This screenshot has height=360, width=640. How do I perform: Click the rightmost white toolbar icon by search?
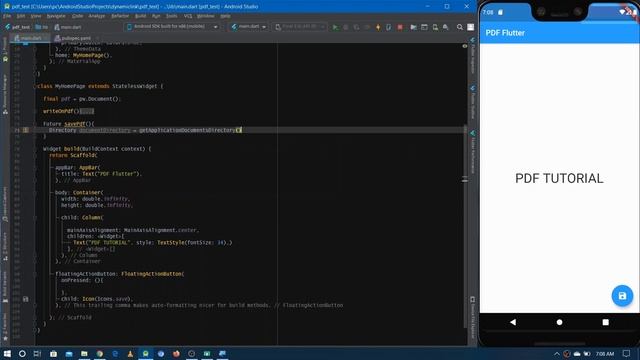coord(471,27)
